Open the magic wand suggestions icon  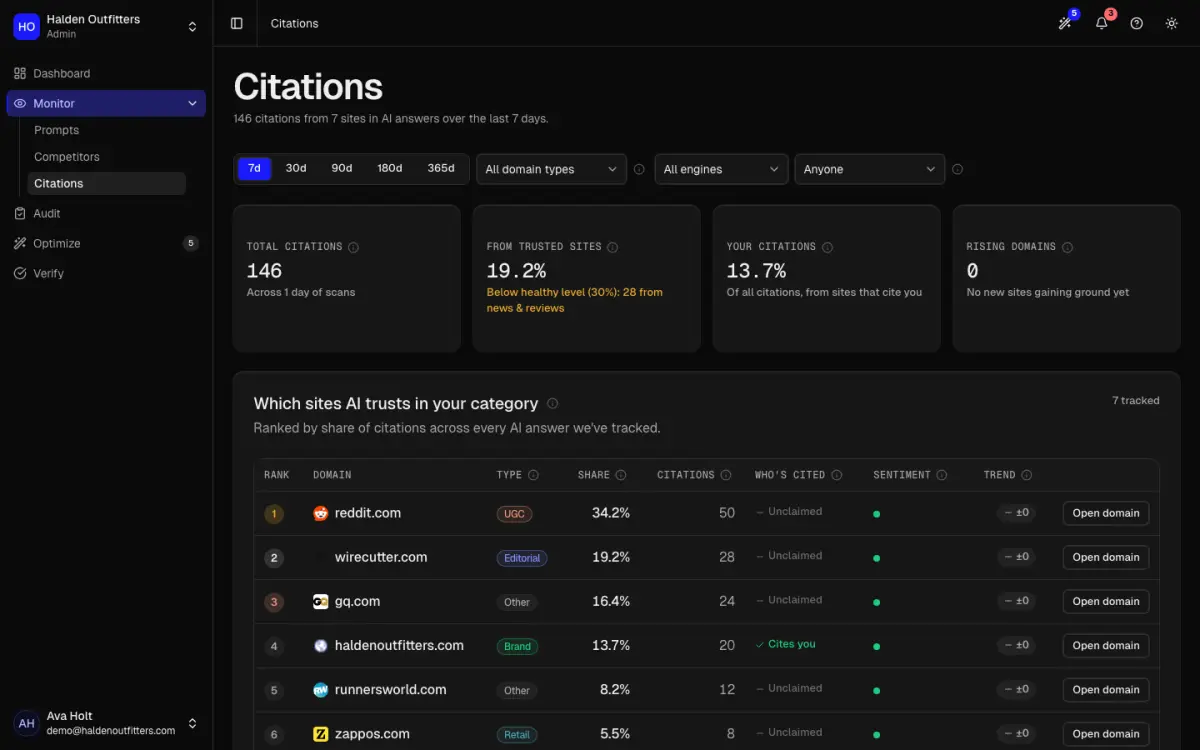(1065, 23)
